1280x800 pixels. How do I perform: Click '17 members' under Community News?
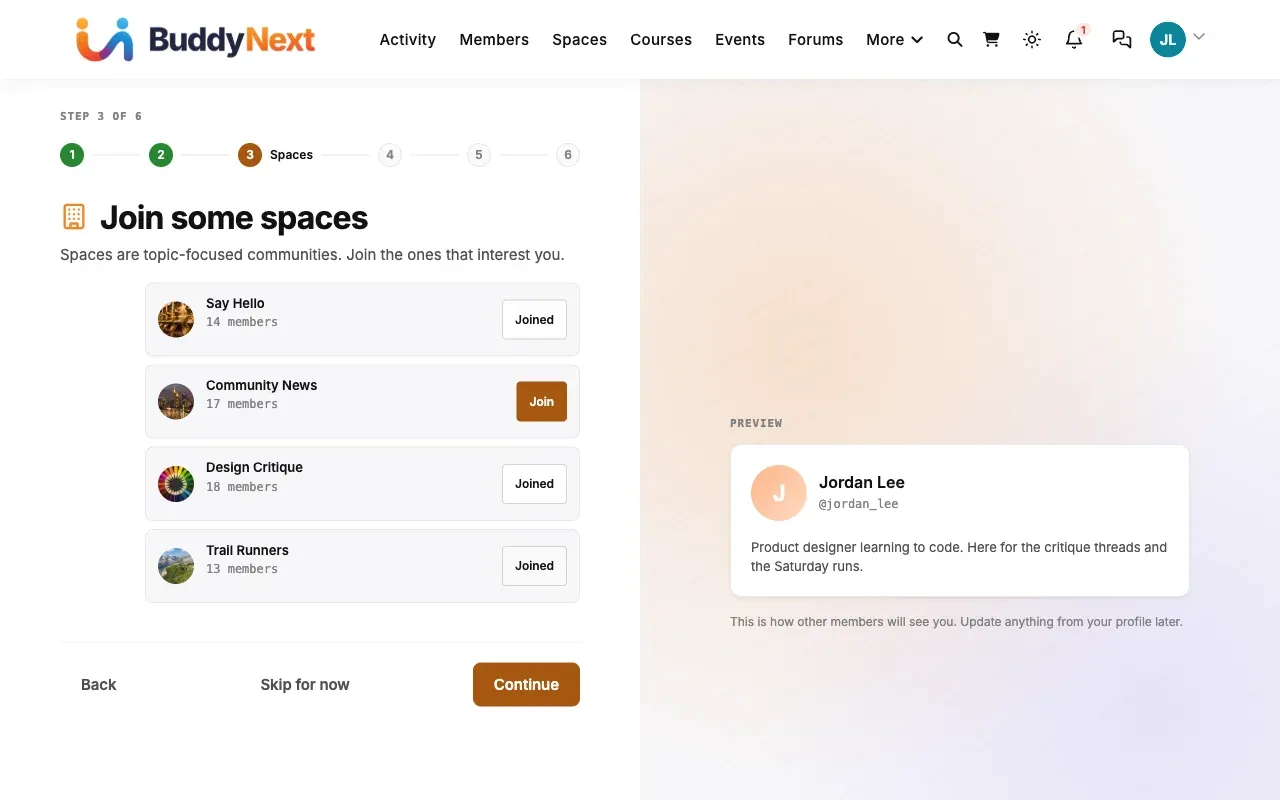242,404
